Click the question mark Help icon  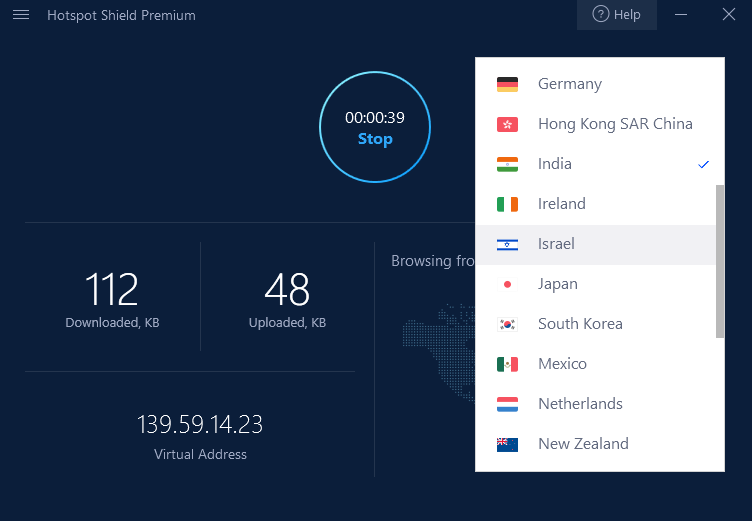600,14
